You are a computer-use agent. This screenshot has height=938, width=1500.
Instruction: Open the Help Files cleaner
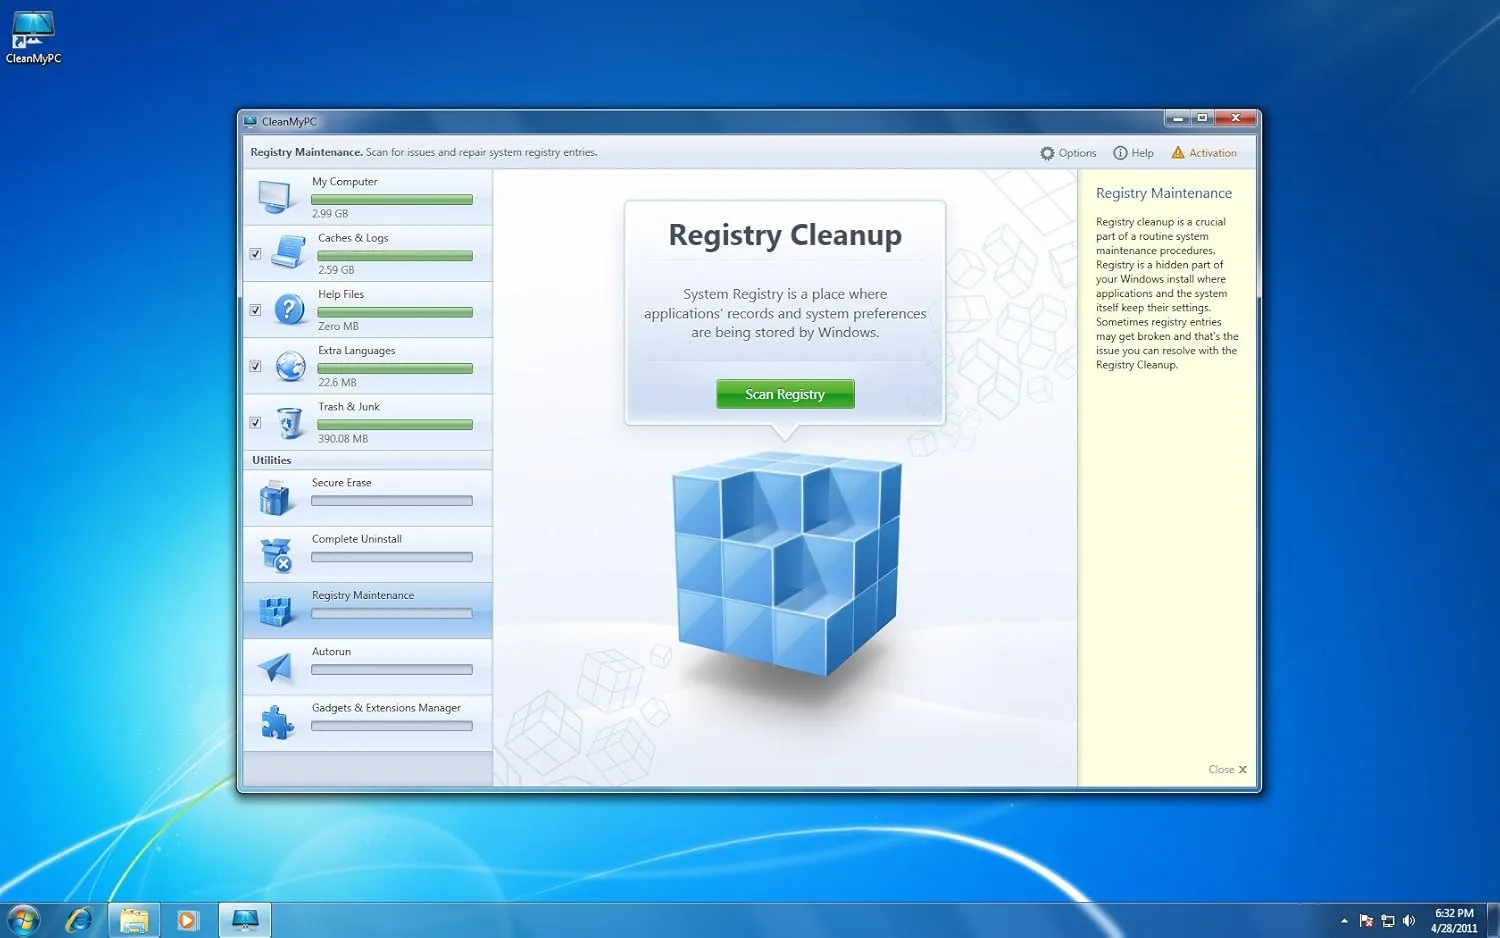[x=290, y=309]
